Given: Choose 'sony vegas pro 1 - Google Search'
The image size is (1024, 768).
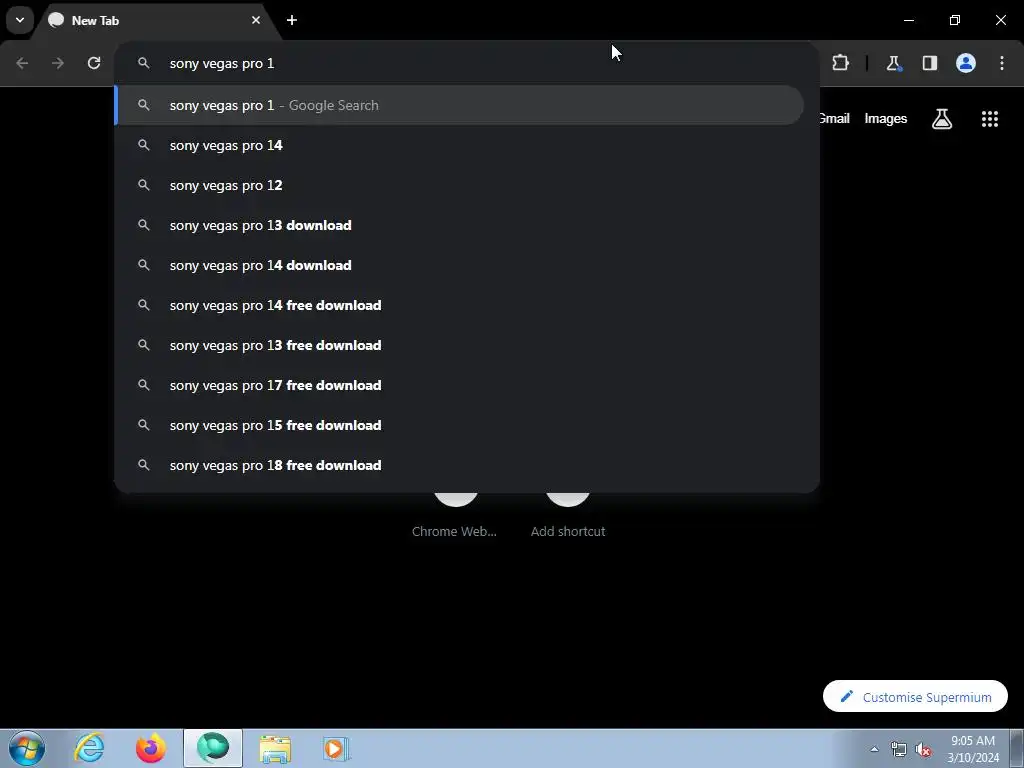Looking at the screenshot, I should 459,105.
